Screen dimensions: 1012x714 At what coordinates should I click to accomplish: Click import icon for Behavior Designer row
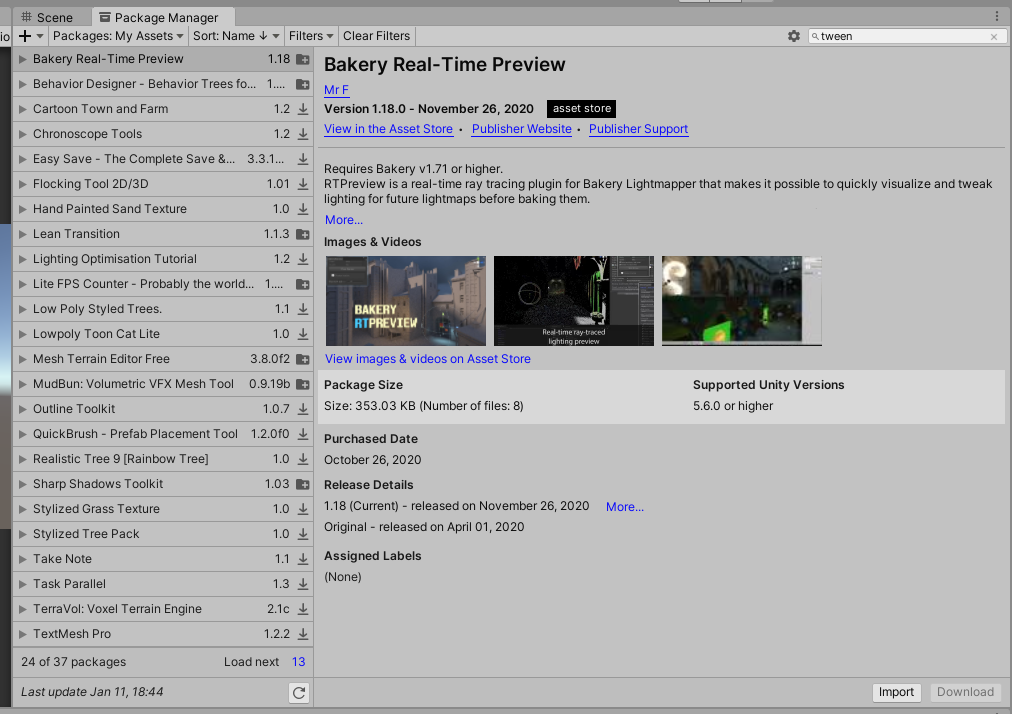(x=303, y=84)
